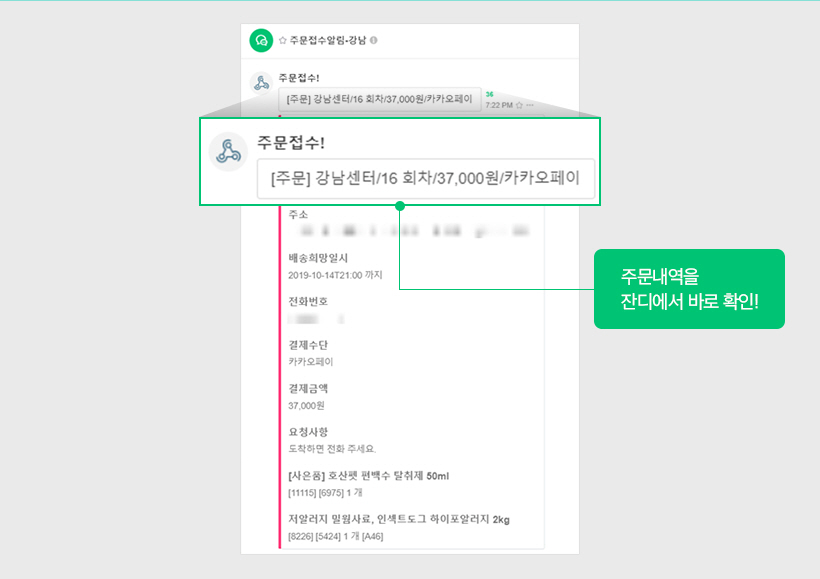Click the enlarged [주문] 강남센터 order summary box

(425, 180)
